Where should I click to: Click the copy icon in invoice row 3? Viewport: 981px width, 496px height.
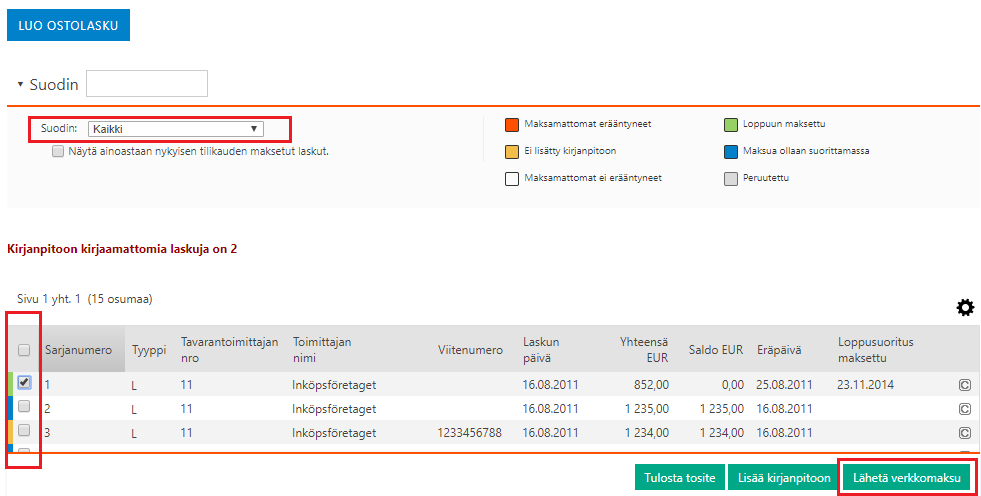965,433
